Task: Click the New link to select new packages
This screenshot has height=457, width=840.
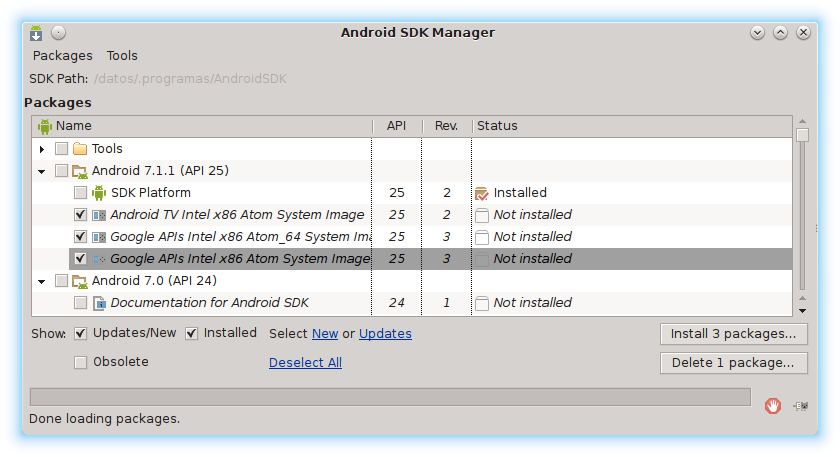Action: click(x=325, y=334)
